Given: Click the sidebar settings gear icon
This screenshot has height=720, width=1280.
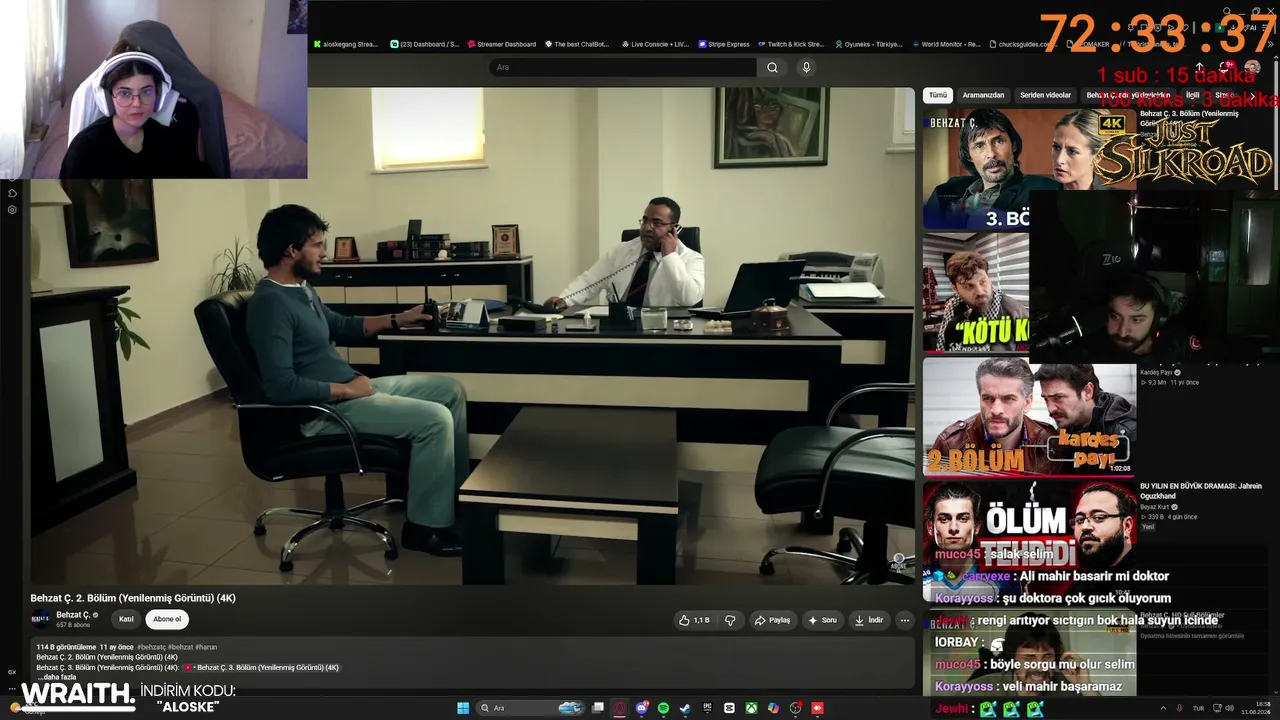Looking at the screenshot, I should pyautogui.click(x=12, y=210).
